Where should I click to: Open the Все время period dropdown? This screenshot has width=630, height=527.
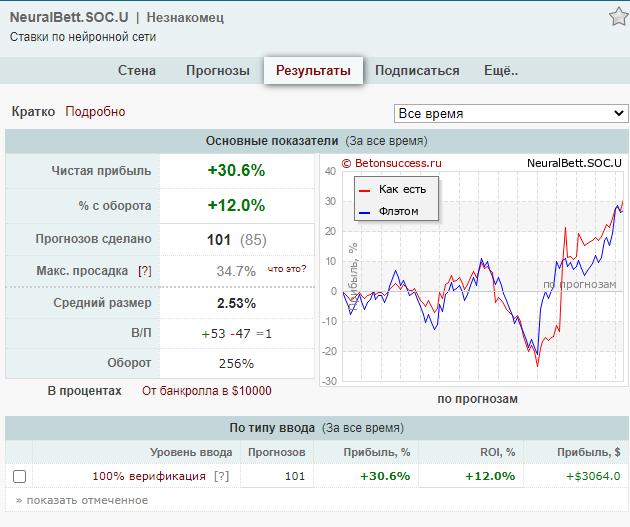click(x=510, y=113)
